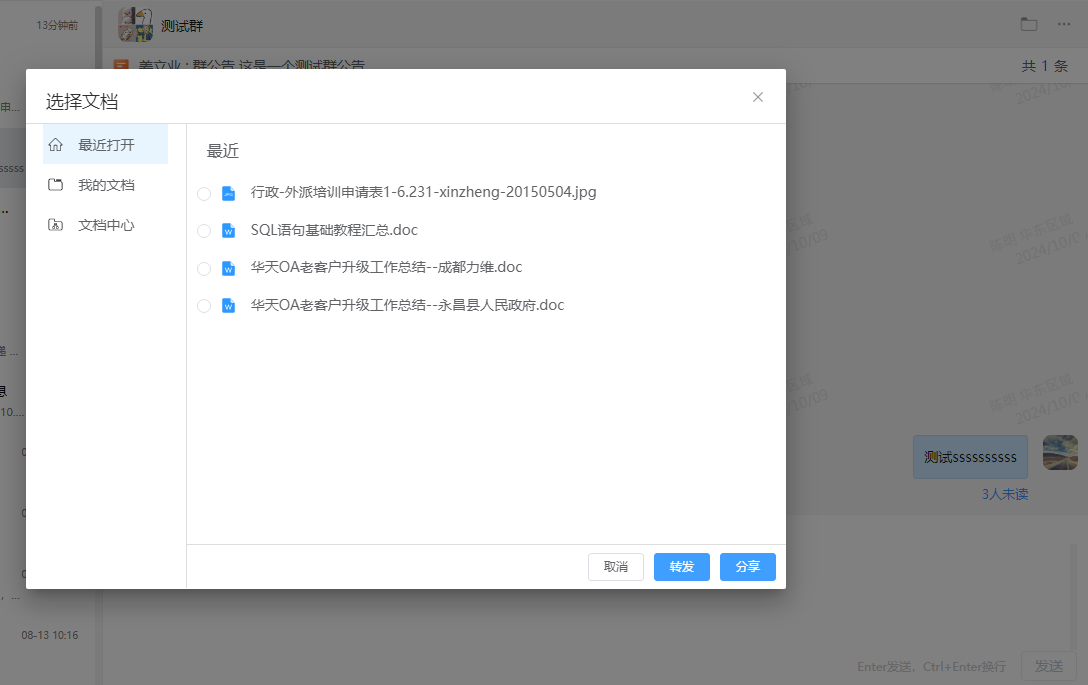
Task: Select radio button for the xinzheng-20150504.jpg file
Action: pos(204,194)
